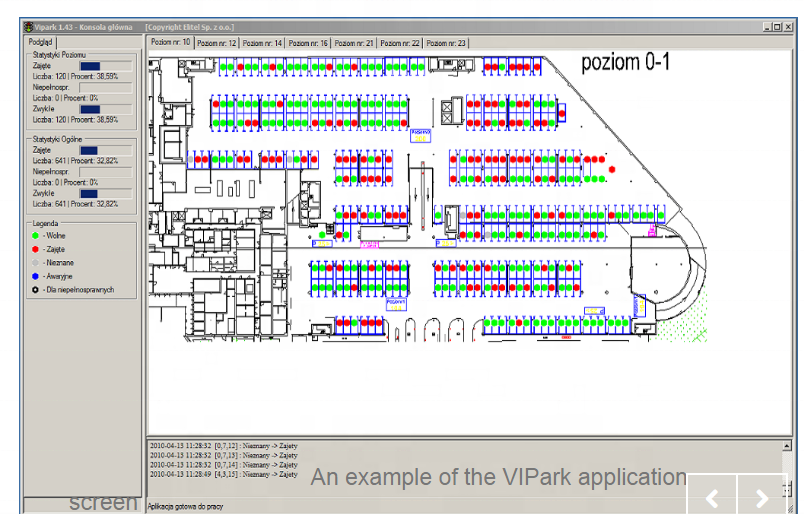
Task: Select the Podgląd tab in left panel
Action: pyautogui.click(x=41, y=42)
